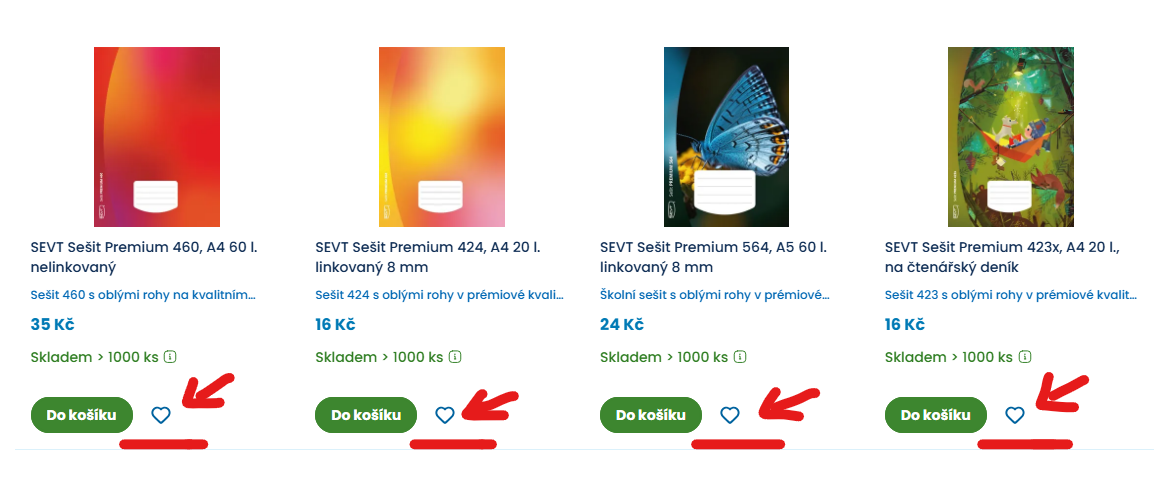Click Do košíku for Premium 423x

click(x=936, y=415)
